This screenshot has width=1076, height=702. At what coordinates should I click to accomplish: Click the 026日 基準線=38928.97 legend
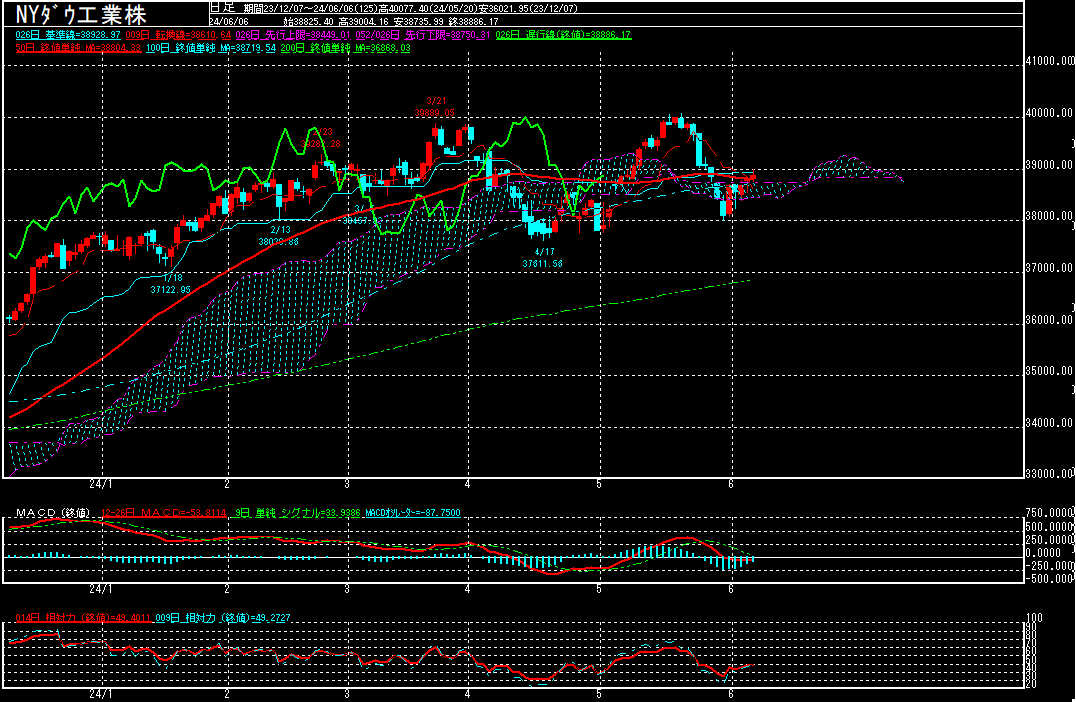[x=68, y=34]
